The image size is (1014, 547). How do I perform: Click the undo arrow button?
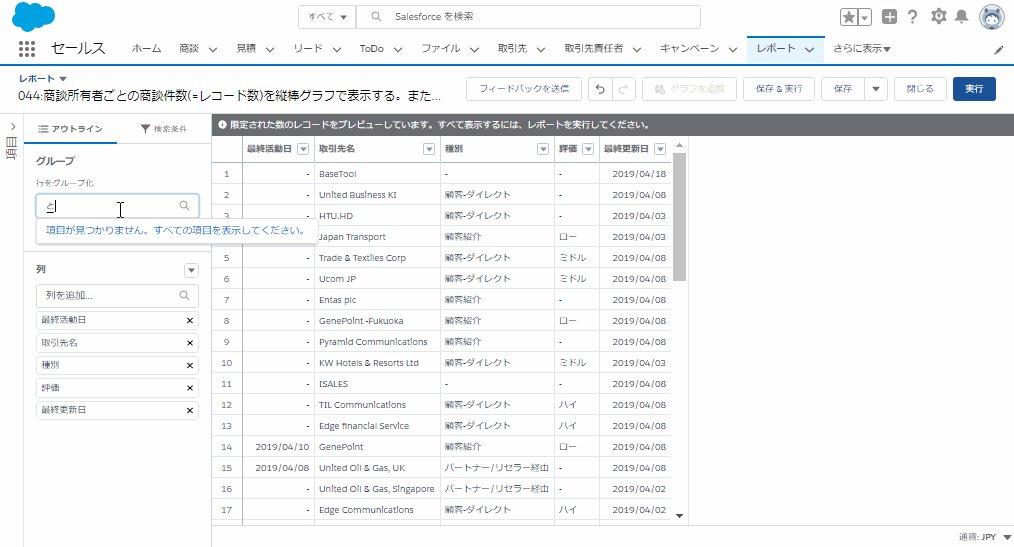600,89
